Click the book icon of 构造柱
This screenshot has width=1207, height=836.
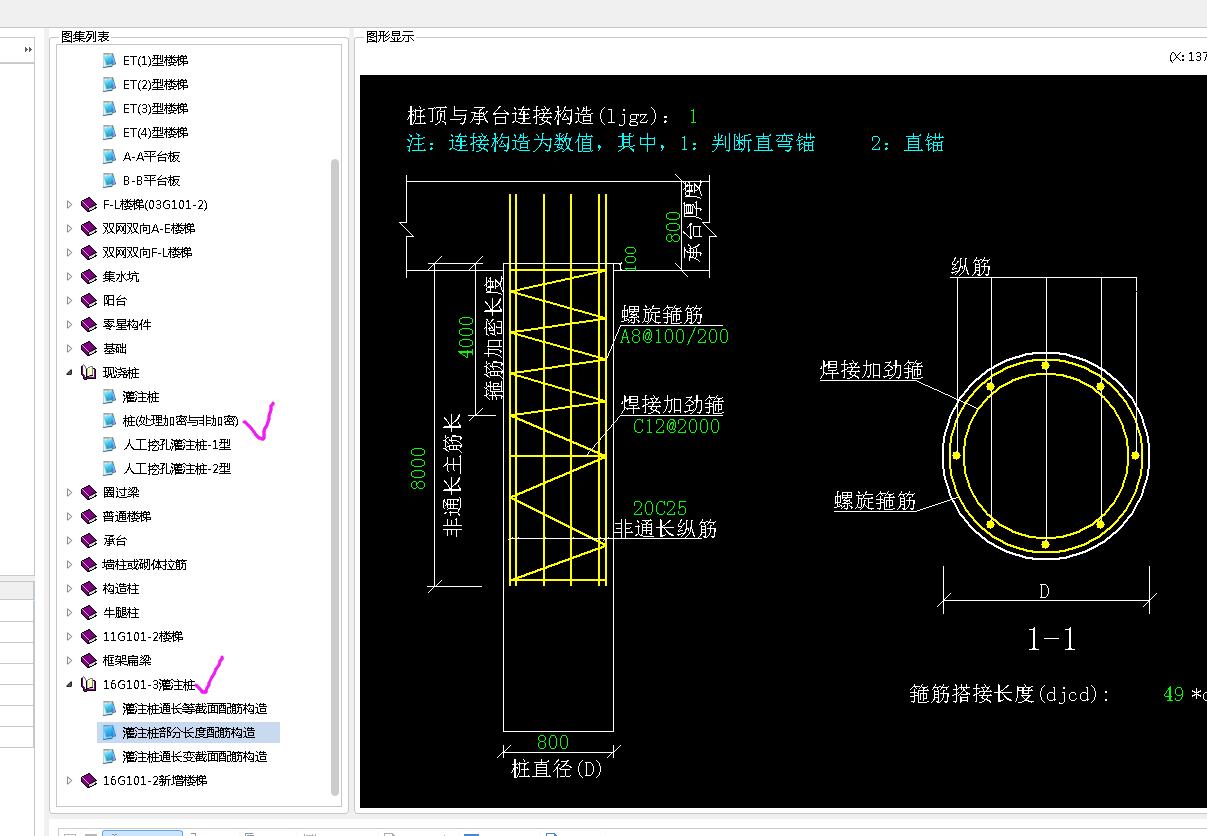click(x=89, y=588)
